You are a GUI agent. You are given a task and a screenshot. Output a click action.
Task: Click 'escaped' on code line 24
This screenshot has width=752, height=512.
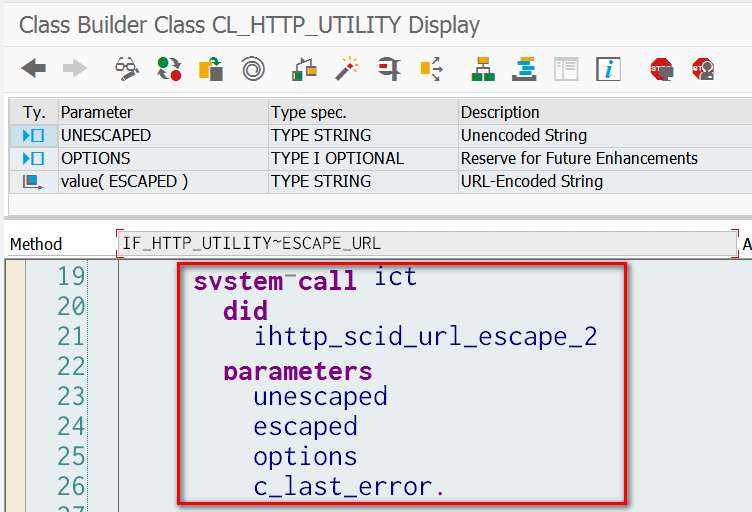click(x=306, y=427)
